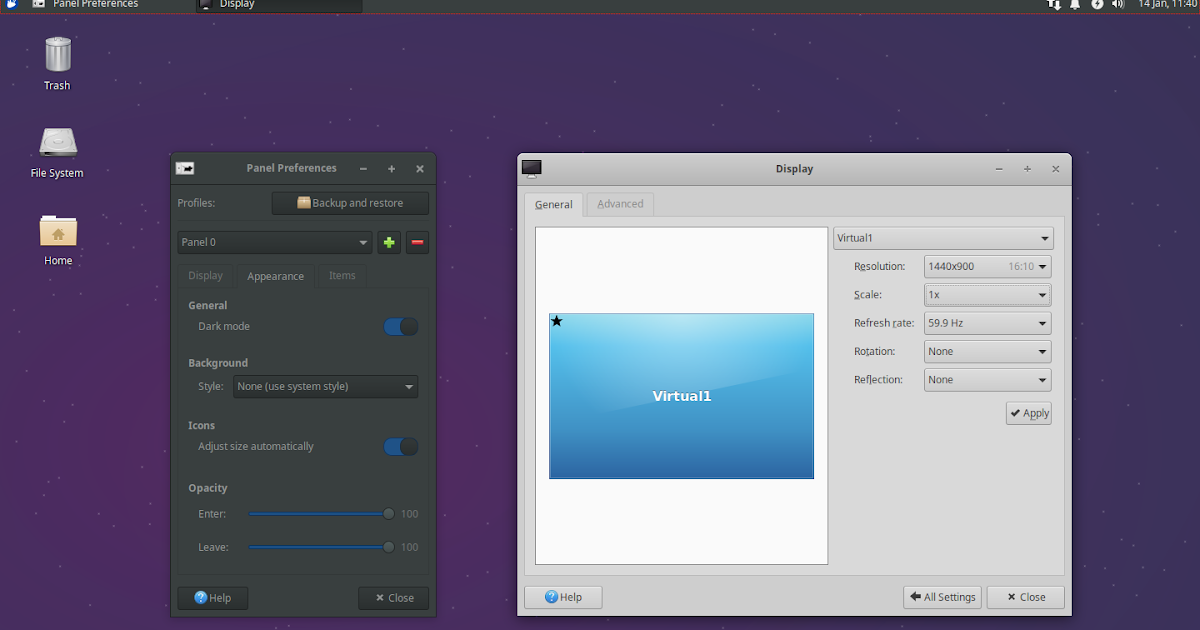This screenshot has height=630, width=1200.
Task: Open the Resolution dropdown showing 1440x900
Action: point(987,266)
